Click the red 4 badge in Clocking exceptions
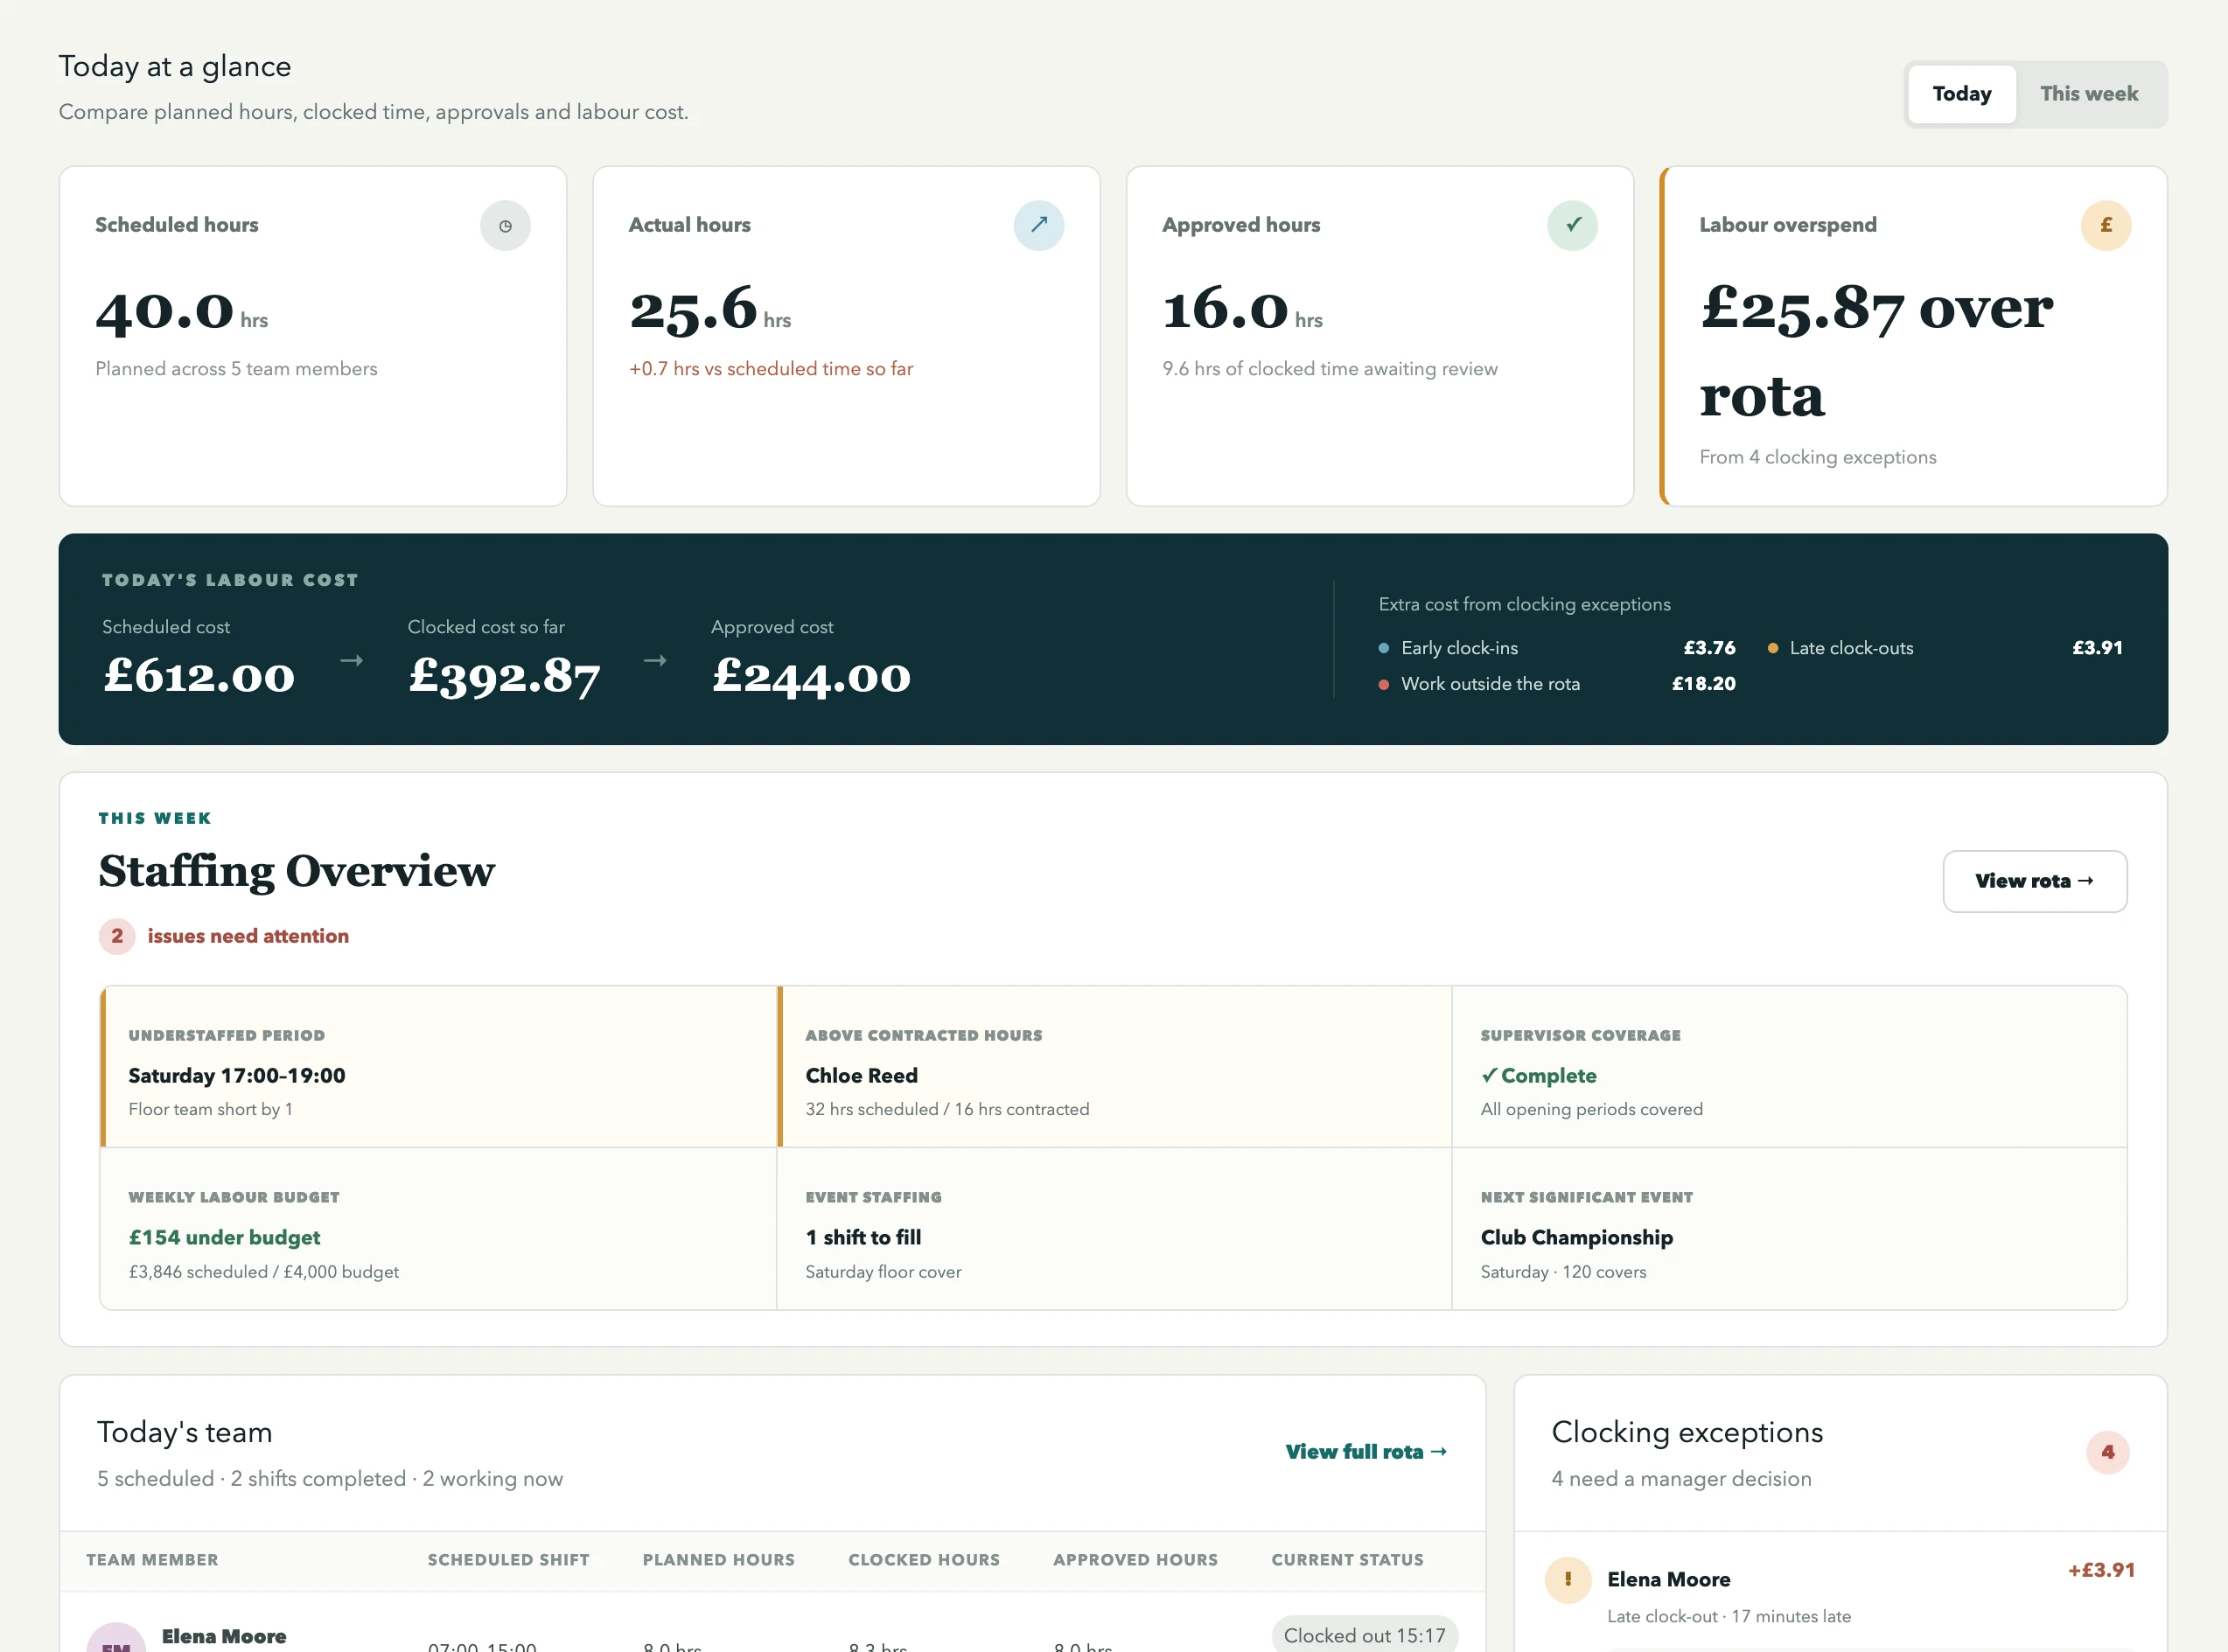Viewport: 2228px width, 1652px height. (2108, 1452)
